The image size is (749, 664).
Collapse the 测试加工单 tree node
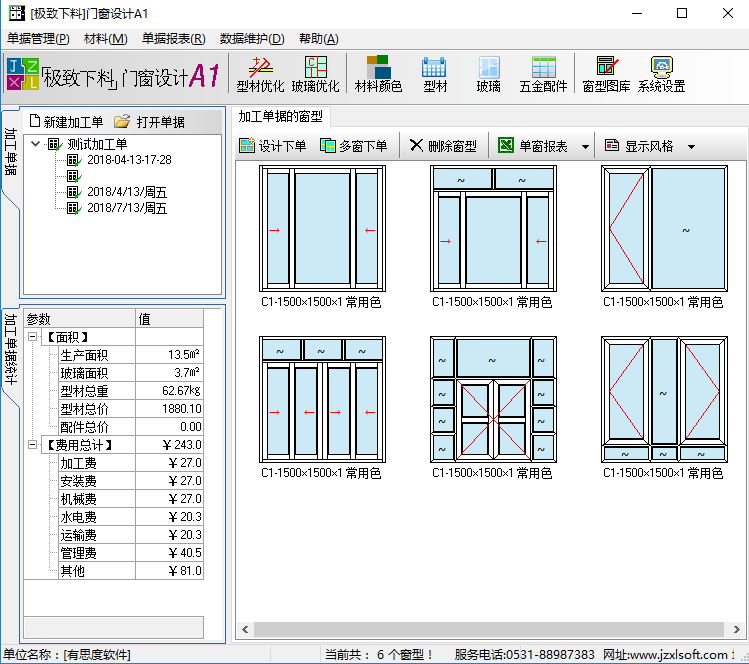pos(35,143)
